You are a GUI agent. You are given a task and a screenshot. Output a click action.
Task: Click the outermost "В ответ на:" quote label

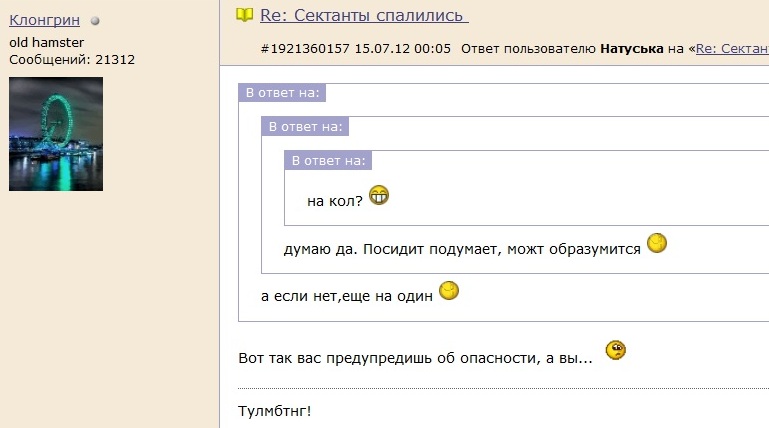click(283, 93)
